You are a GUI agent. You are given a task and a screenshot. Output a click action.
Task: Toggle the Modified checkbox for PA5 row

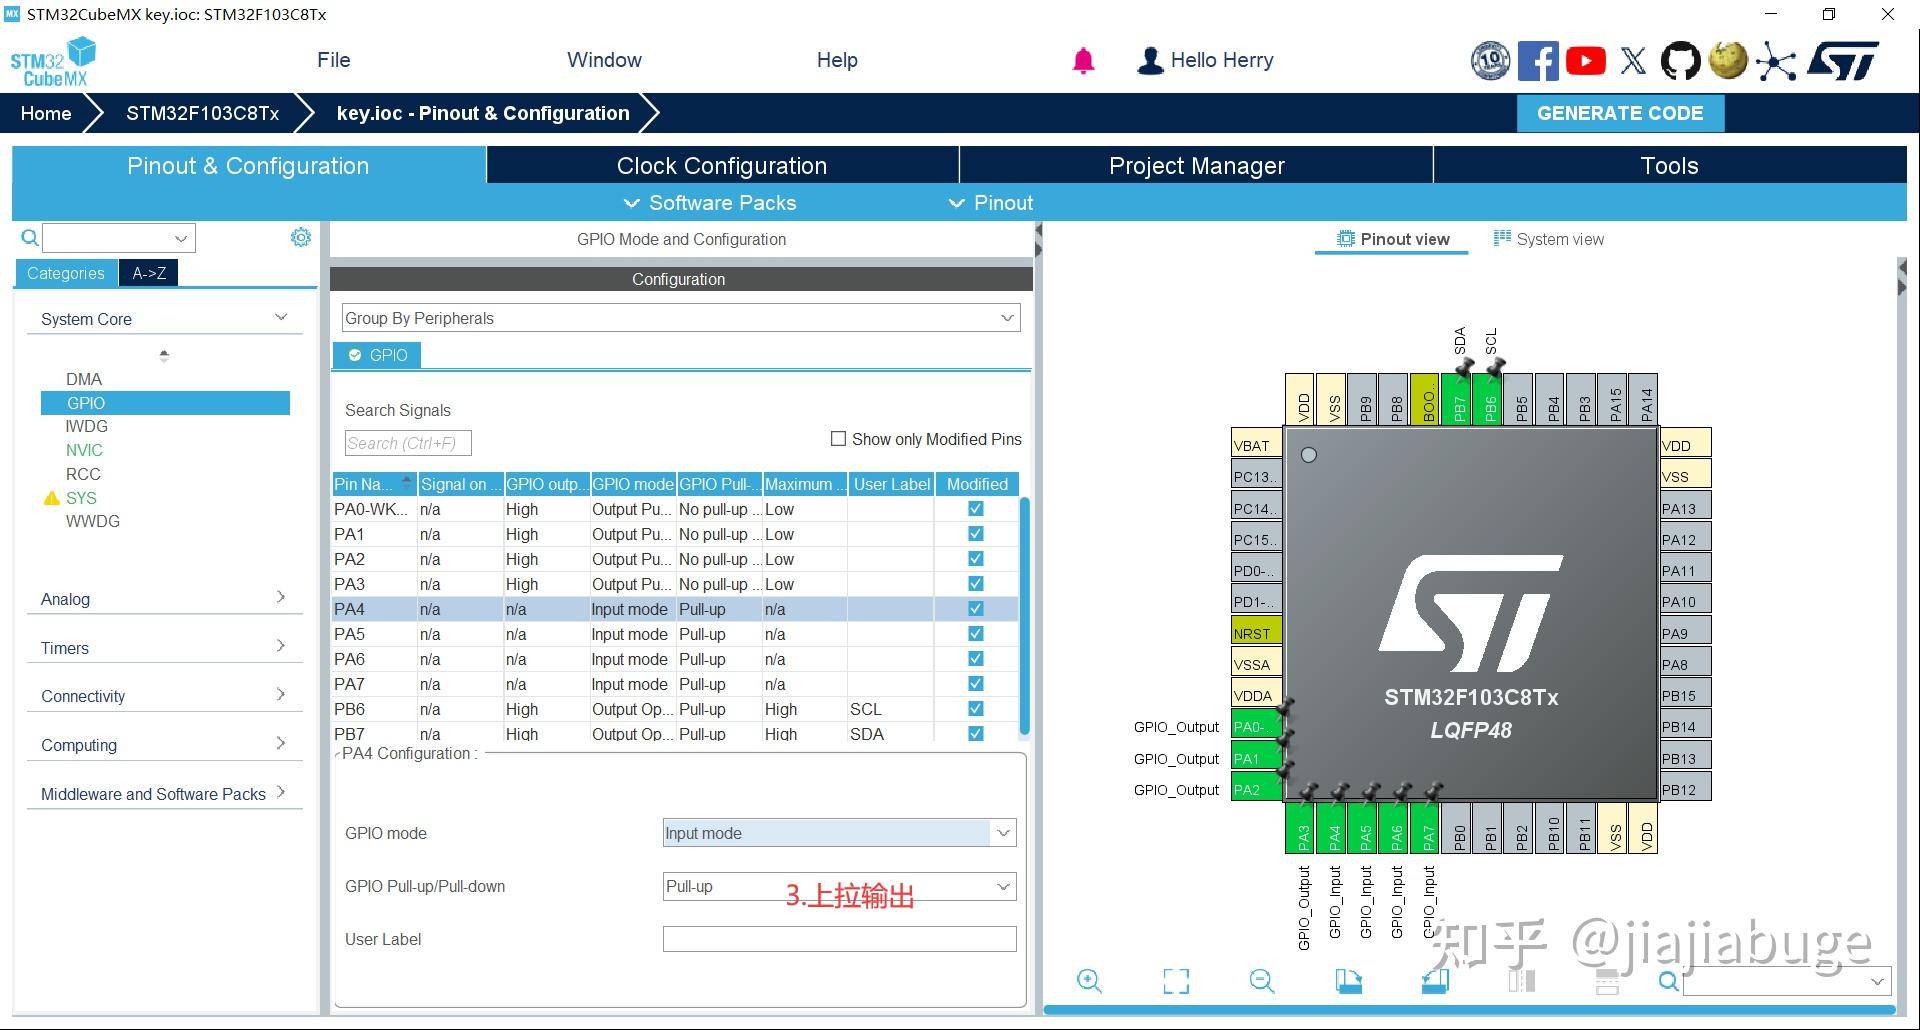pyautogui.click(x=976, y=634)
